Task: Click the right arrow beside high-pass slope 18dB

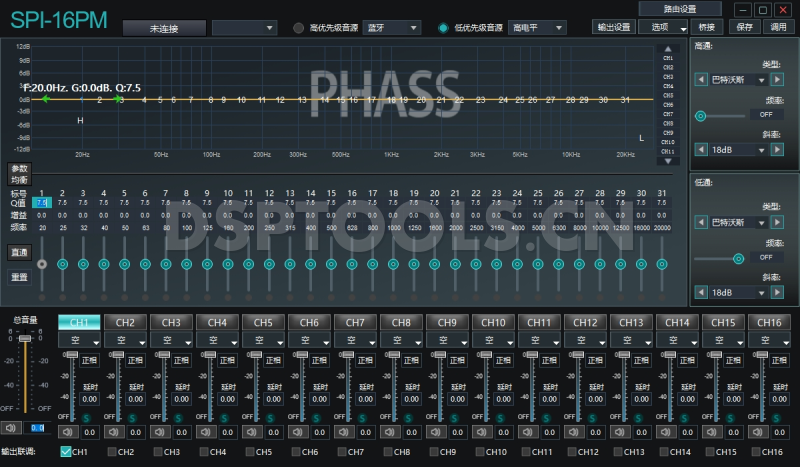Action: (x=776, y=150)
